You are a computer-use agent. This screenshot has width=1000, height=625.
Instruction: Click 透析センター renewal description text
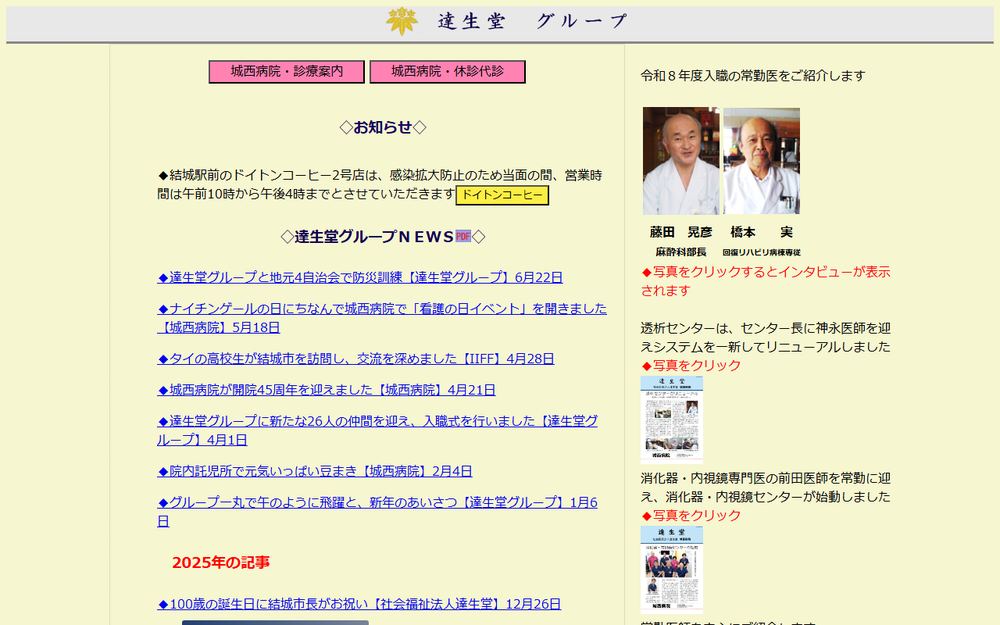[x=765, y=337]
